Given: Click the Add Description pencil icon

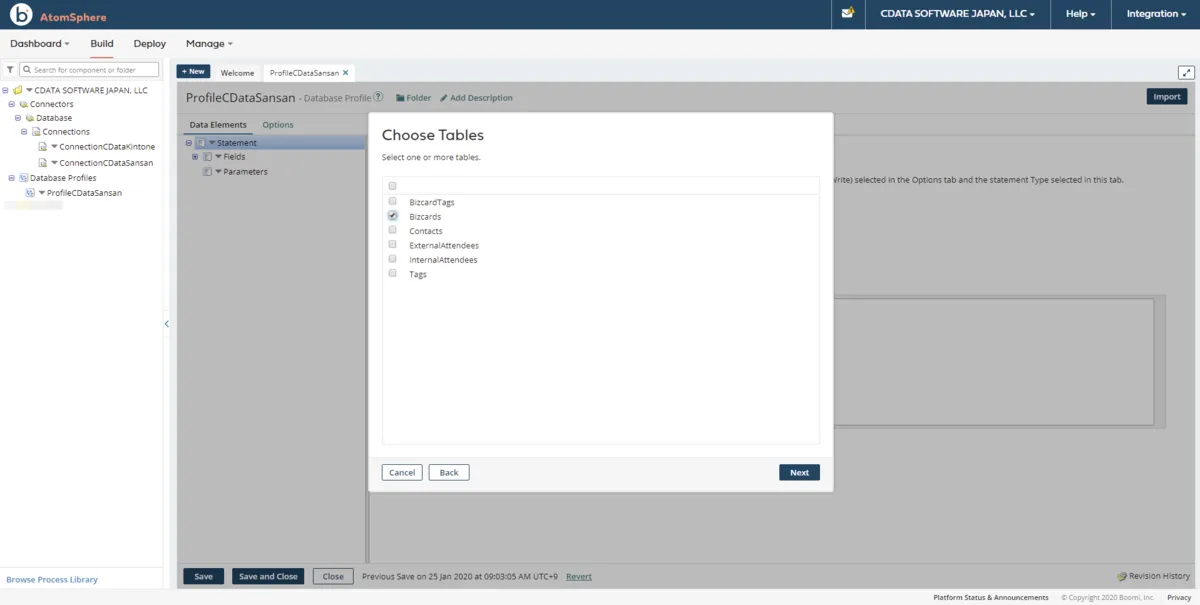Looking at the screenshot, I should click(x=444, y=98).
